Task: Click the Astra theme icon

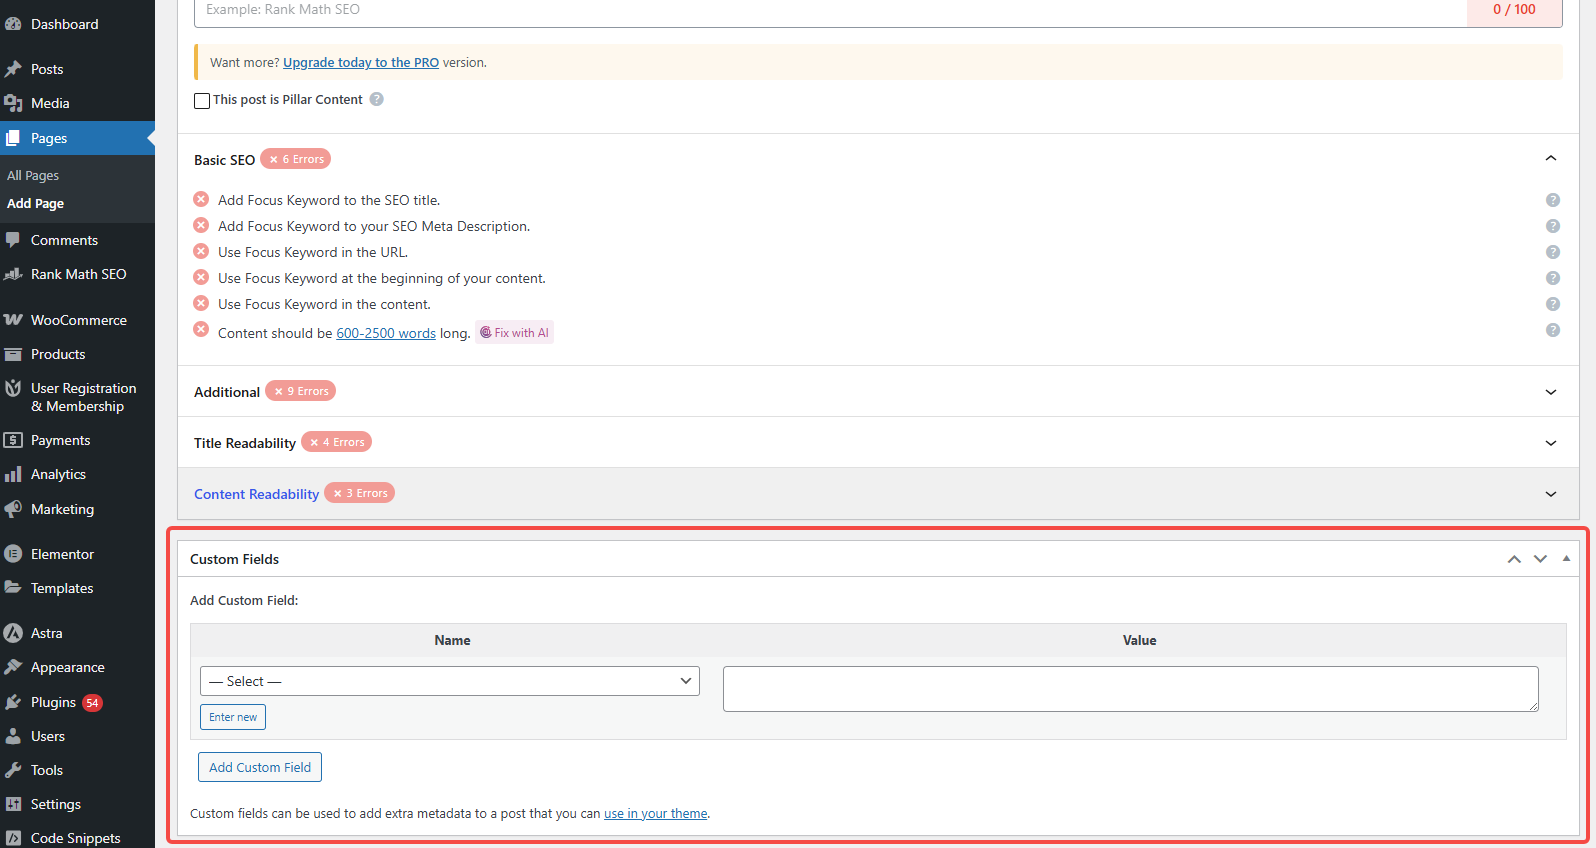Action: tap(13, 633)
